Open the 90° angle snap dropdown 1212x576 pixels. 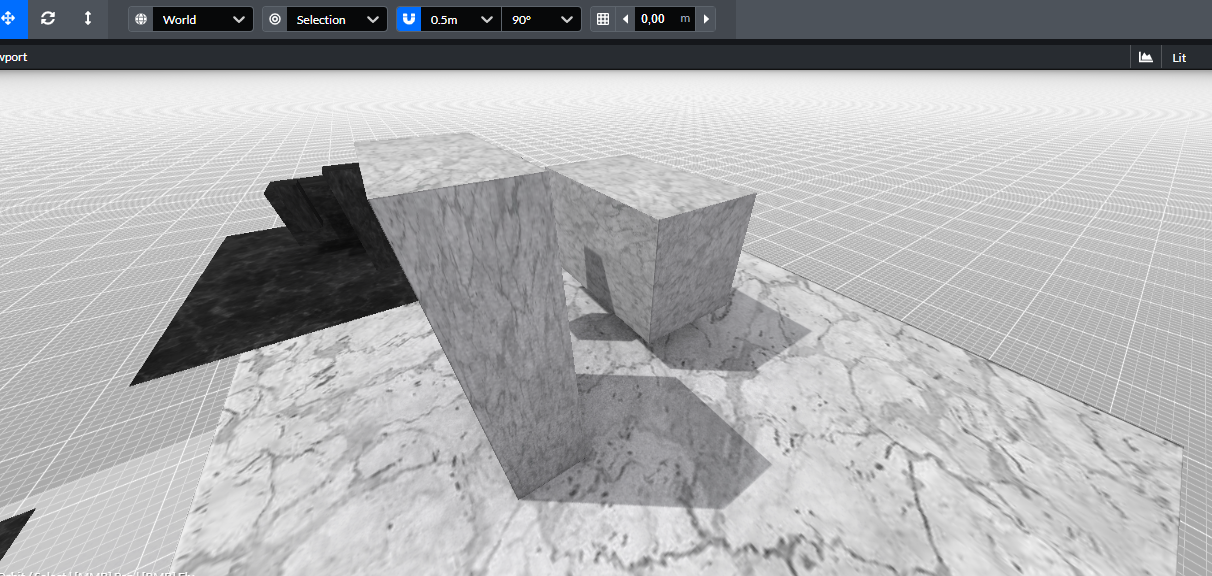point(541,19)
